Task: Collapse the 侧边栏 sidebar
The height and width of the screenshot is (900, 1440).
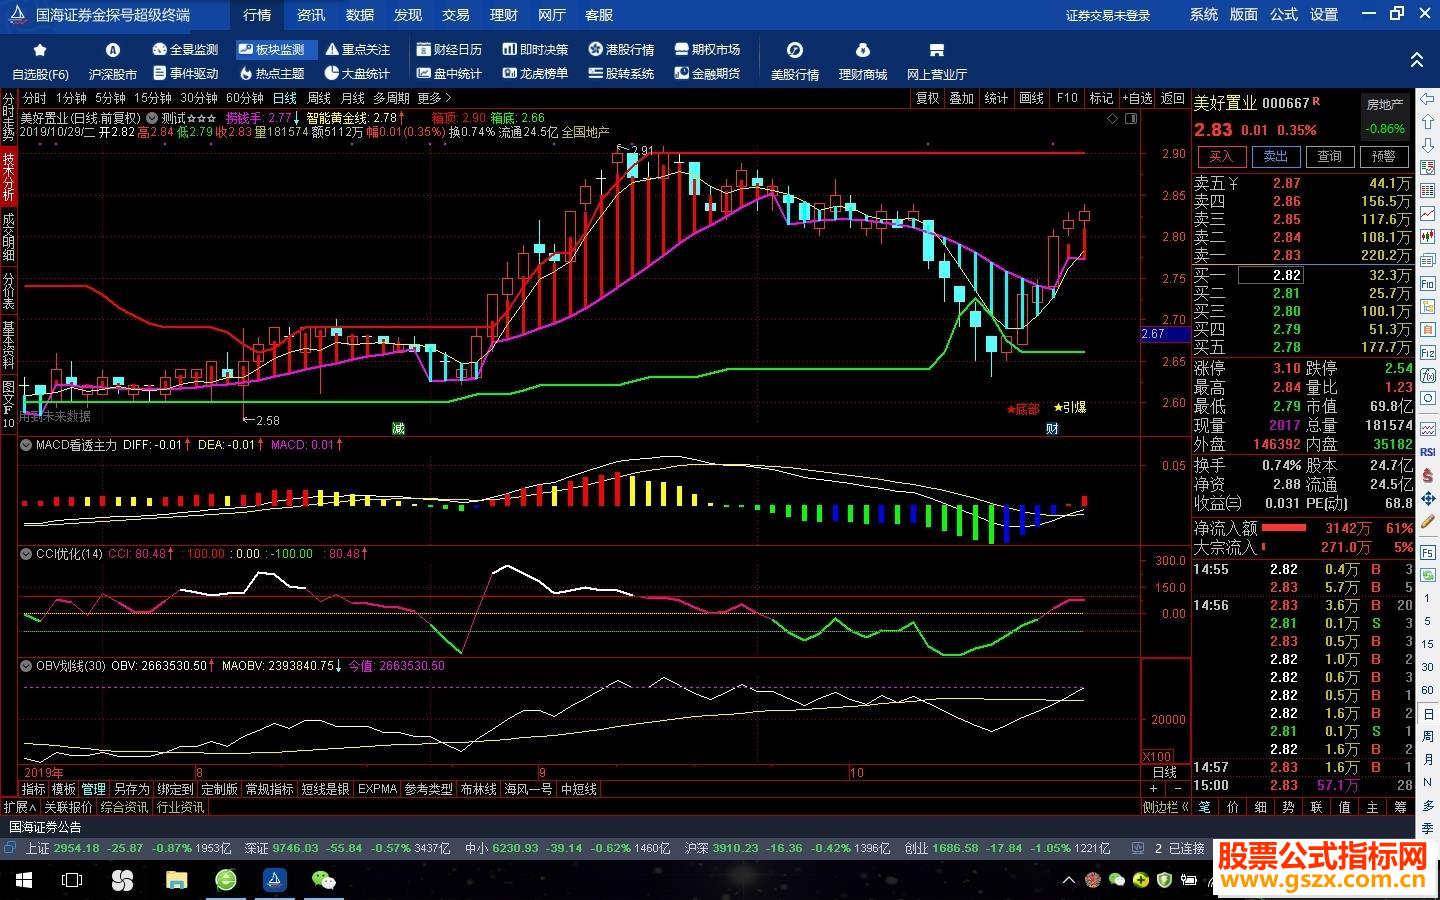Action: click(1166, 807)
